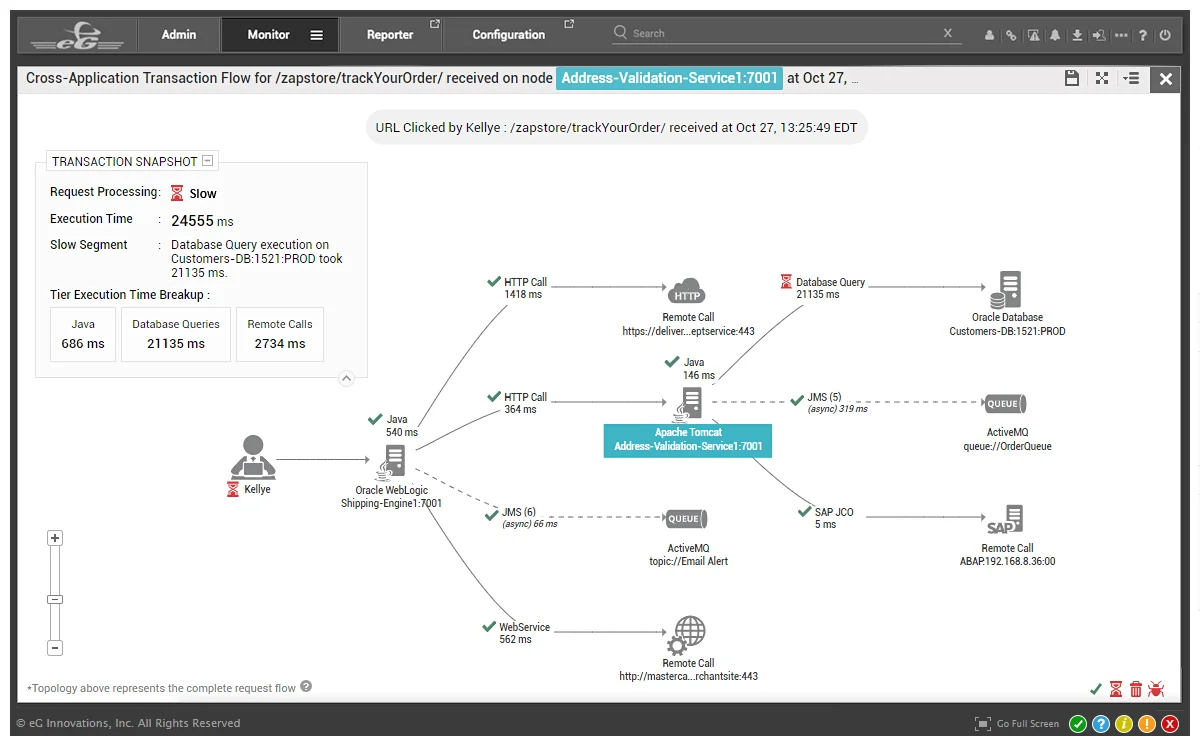Click the orange exclamation status circle
The width and height of the screenshot is (1200, 746).
coord(1147,724)
